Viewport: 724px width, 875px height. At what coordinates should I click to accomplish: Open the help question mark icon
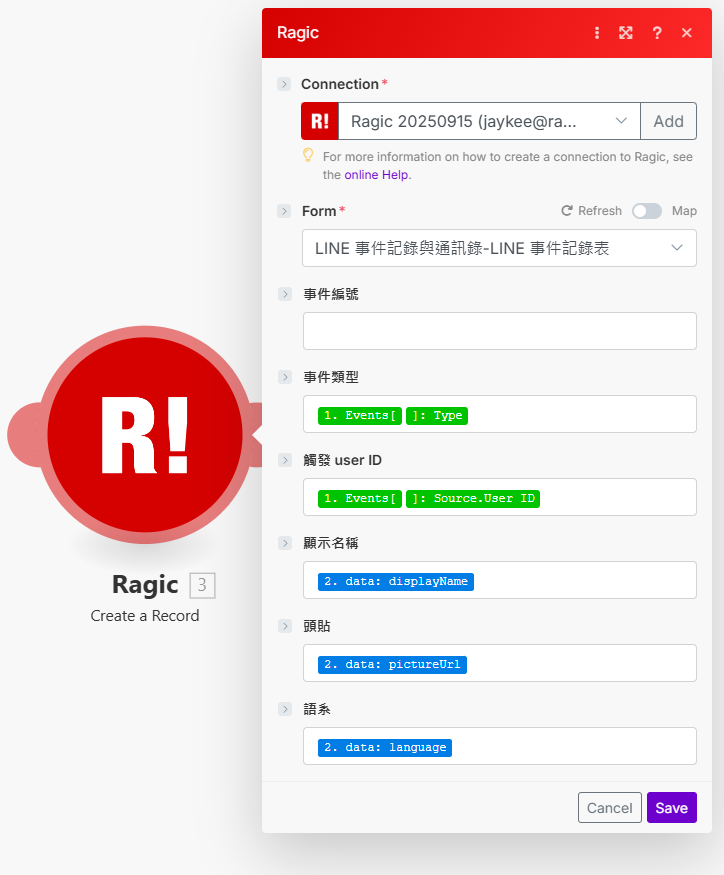tap(657, 33)
